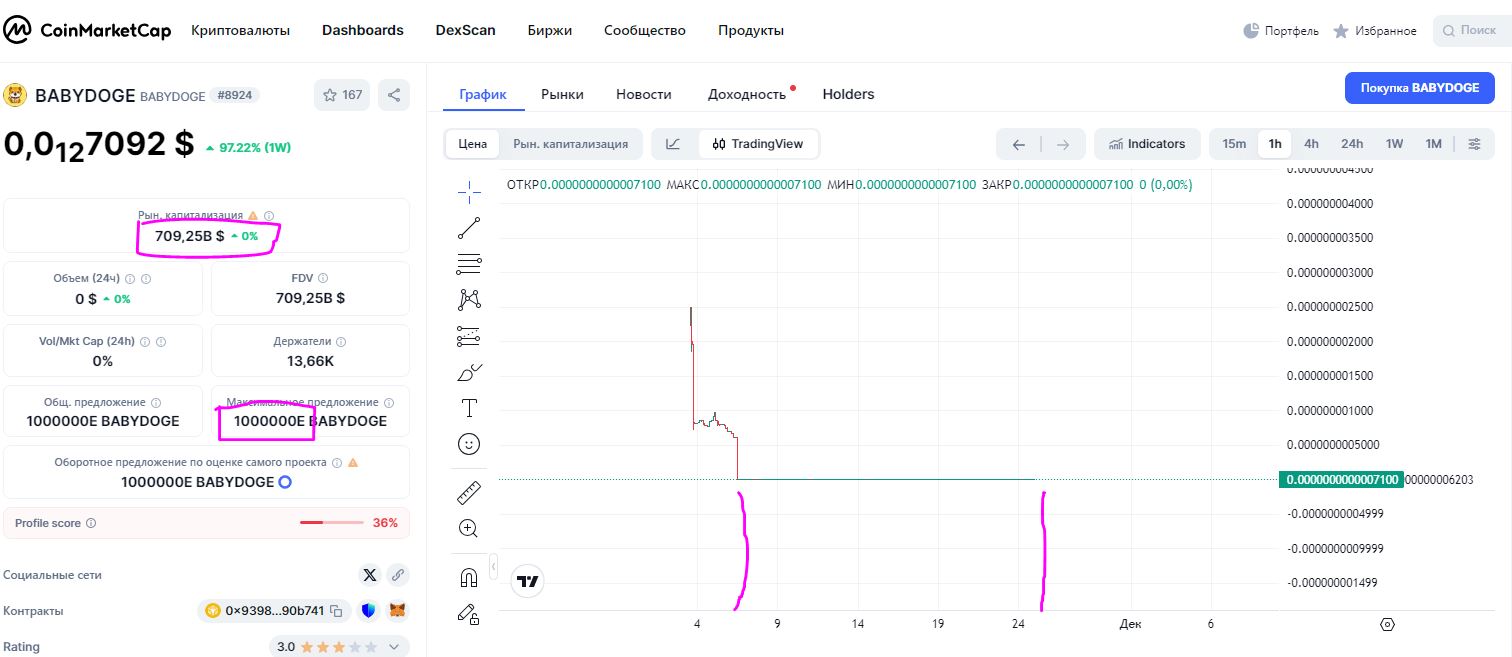The image size is (1512, 657).
Task: Show price chart with Цена toggle
Action: [473, 144]
